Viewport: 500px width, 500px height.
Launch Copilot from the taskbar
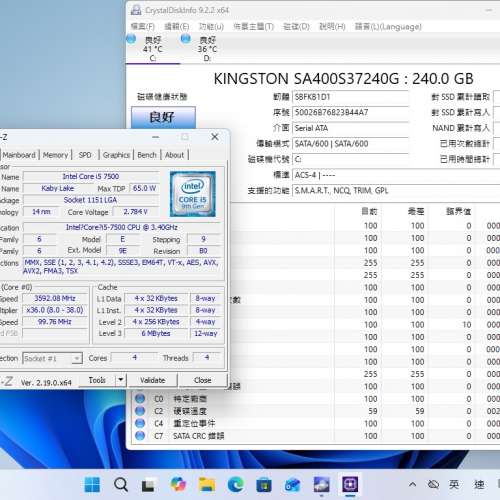point(178,484)
